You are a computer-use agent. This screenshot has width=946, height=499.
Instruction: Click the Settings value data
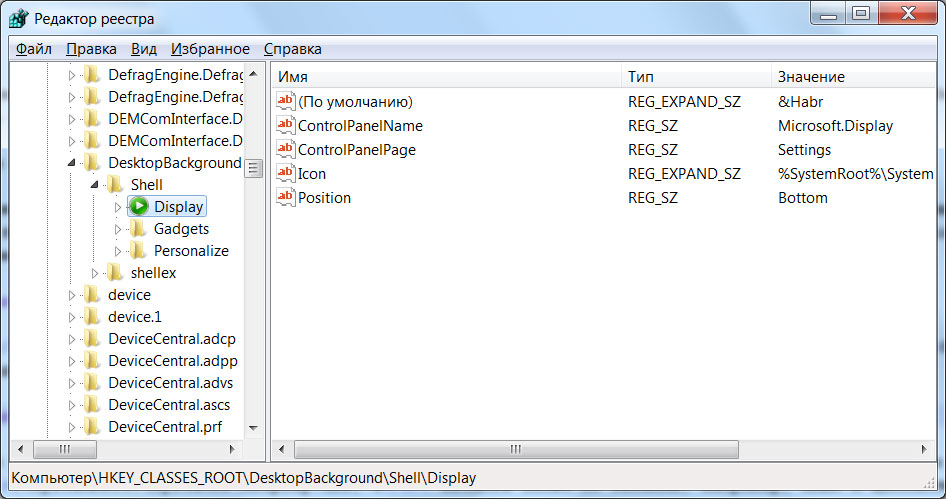(804, 150)
